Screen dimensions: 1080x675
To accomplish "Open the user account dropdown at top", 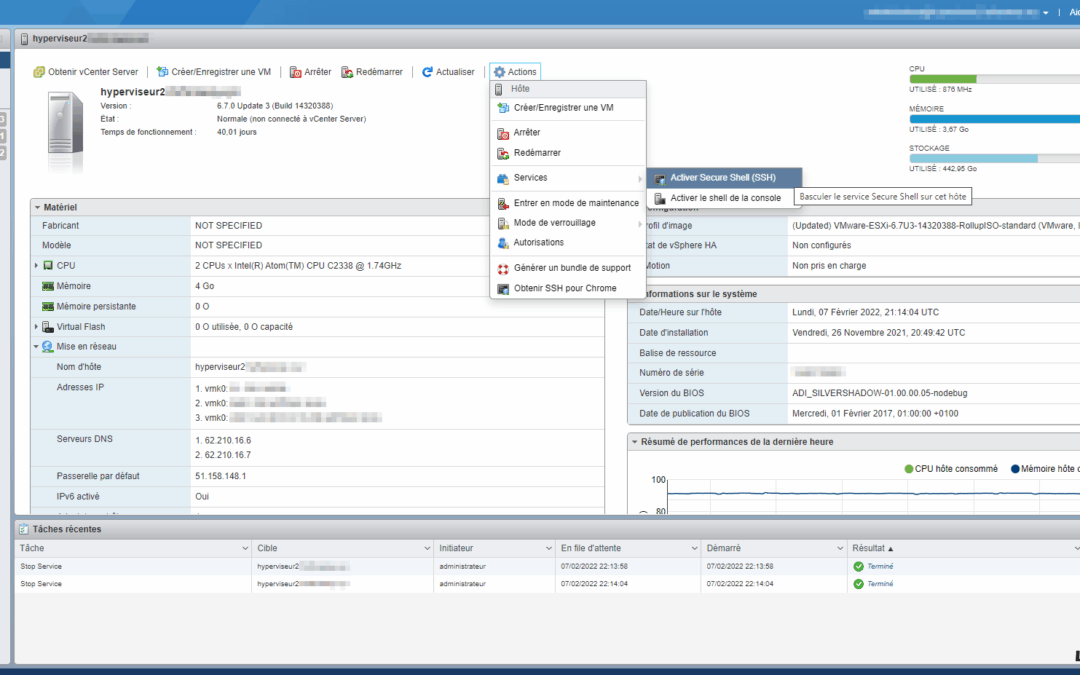I will 1046,12.
